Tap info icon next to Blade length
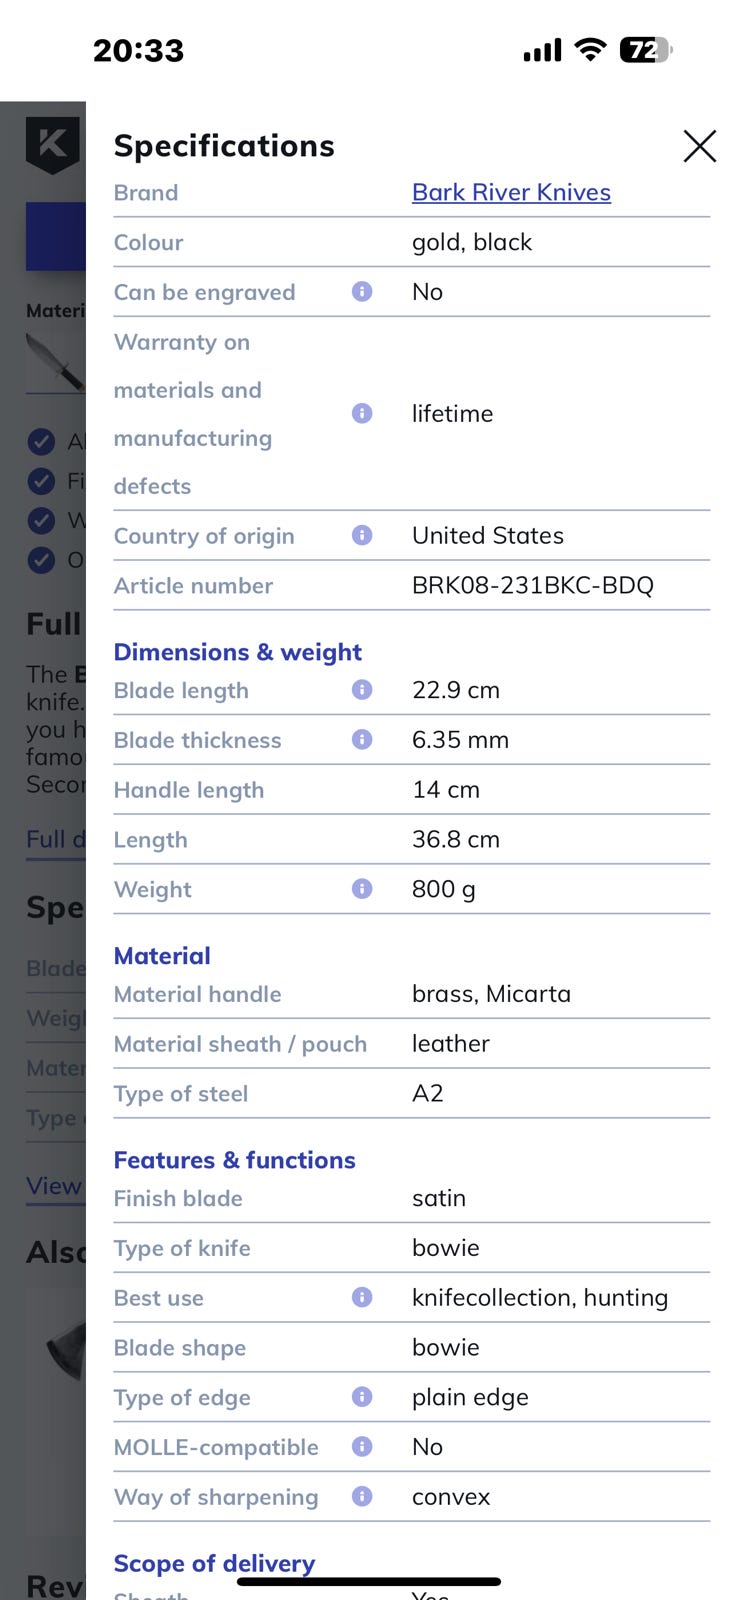This screenshot has width=738, height=1600. pyautogui.click(x=362, y=689)
